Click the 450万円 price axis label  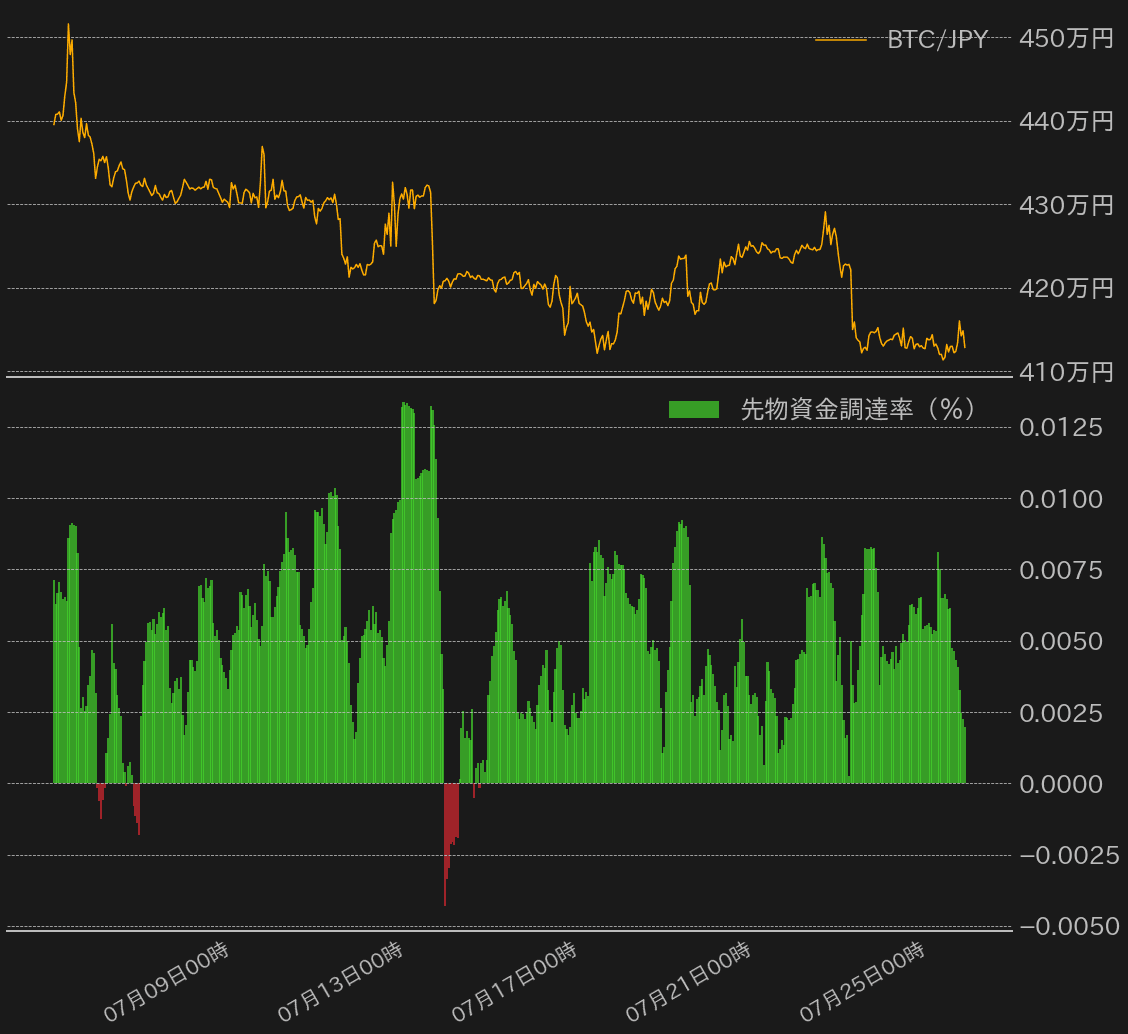point(1065,39)
